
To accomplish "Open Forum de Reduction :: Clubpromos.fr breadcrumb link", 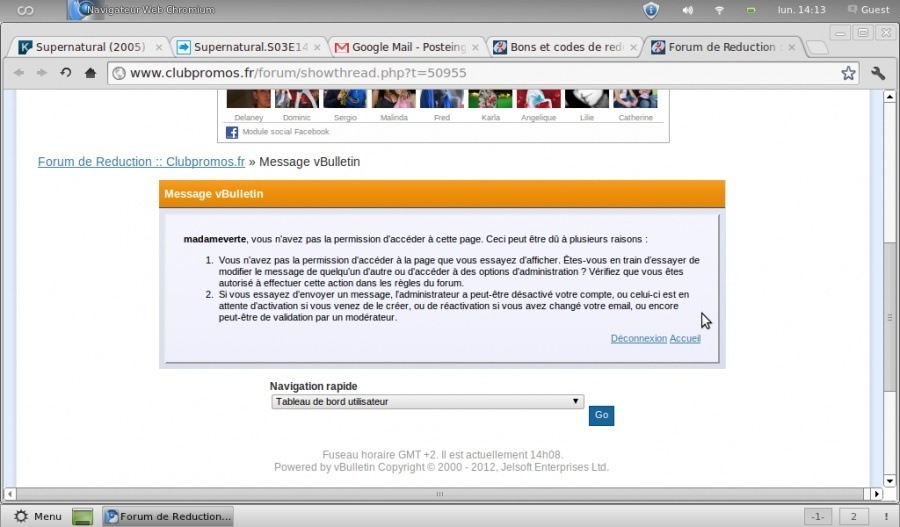I will 141,161.
